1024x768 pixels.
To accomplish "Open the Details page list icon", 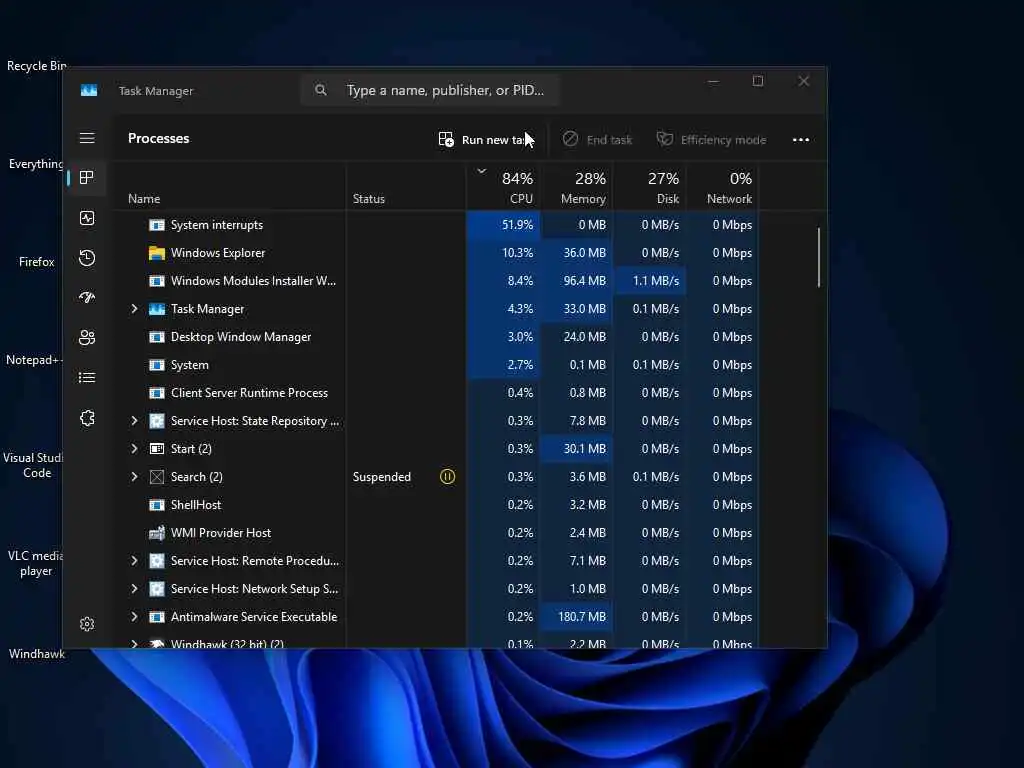I will coord(87,377).
